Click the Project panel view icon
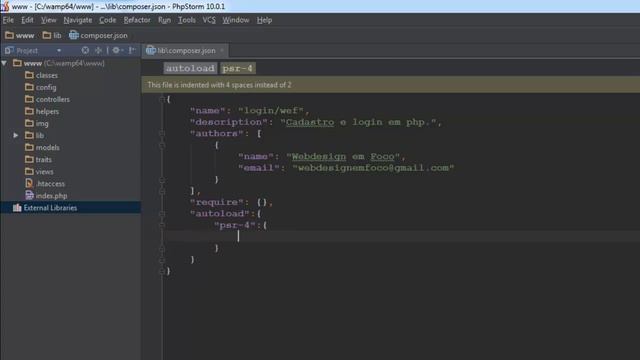This screenshot has width=640, height=360. pyautogui.click(x=9, y=50)
